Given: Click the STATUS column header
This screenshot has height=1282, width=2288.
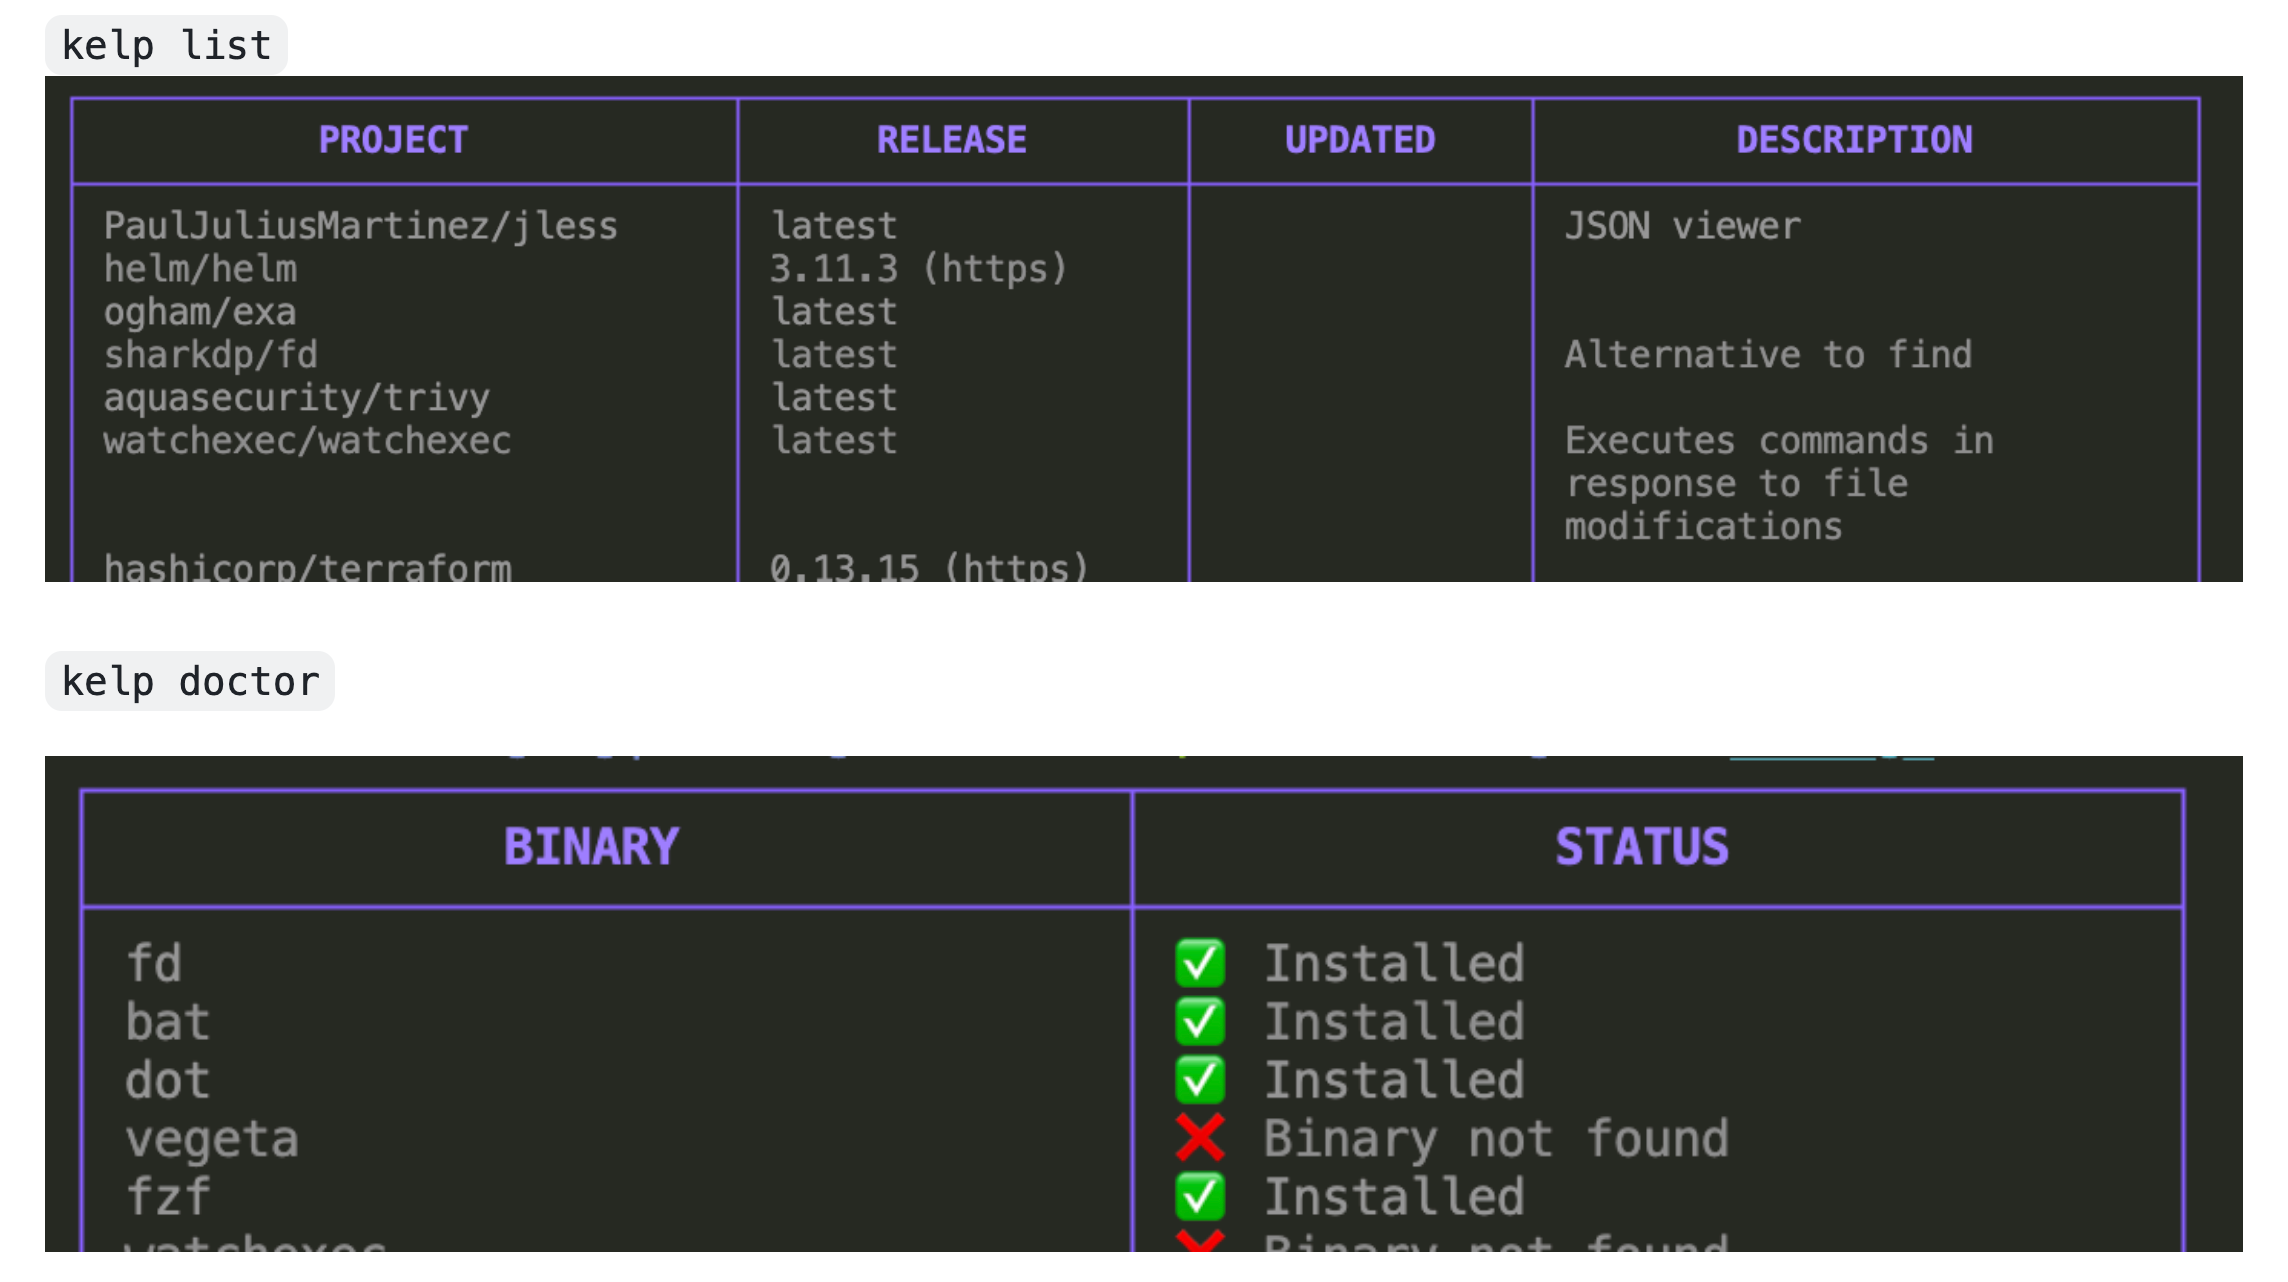Looking at the screenshot, I should (1642, 847).
